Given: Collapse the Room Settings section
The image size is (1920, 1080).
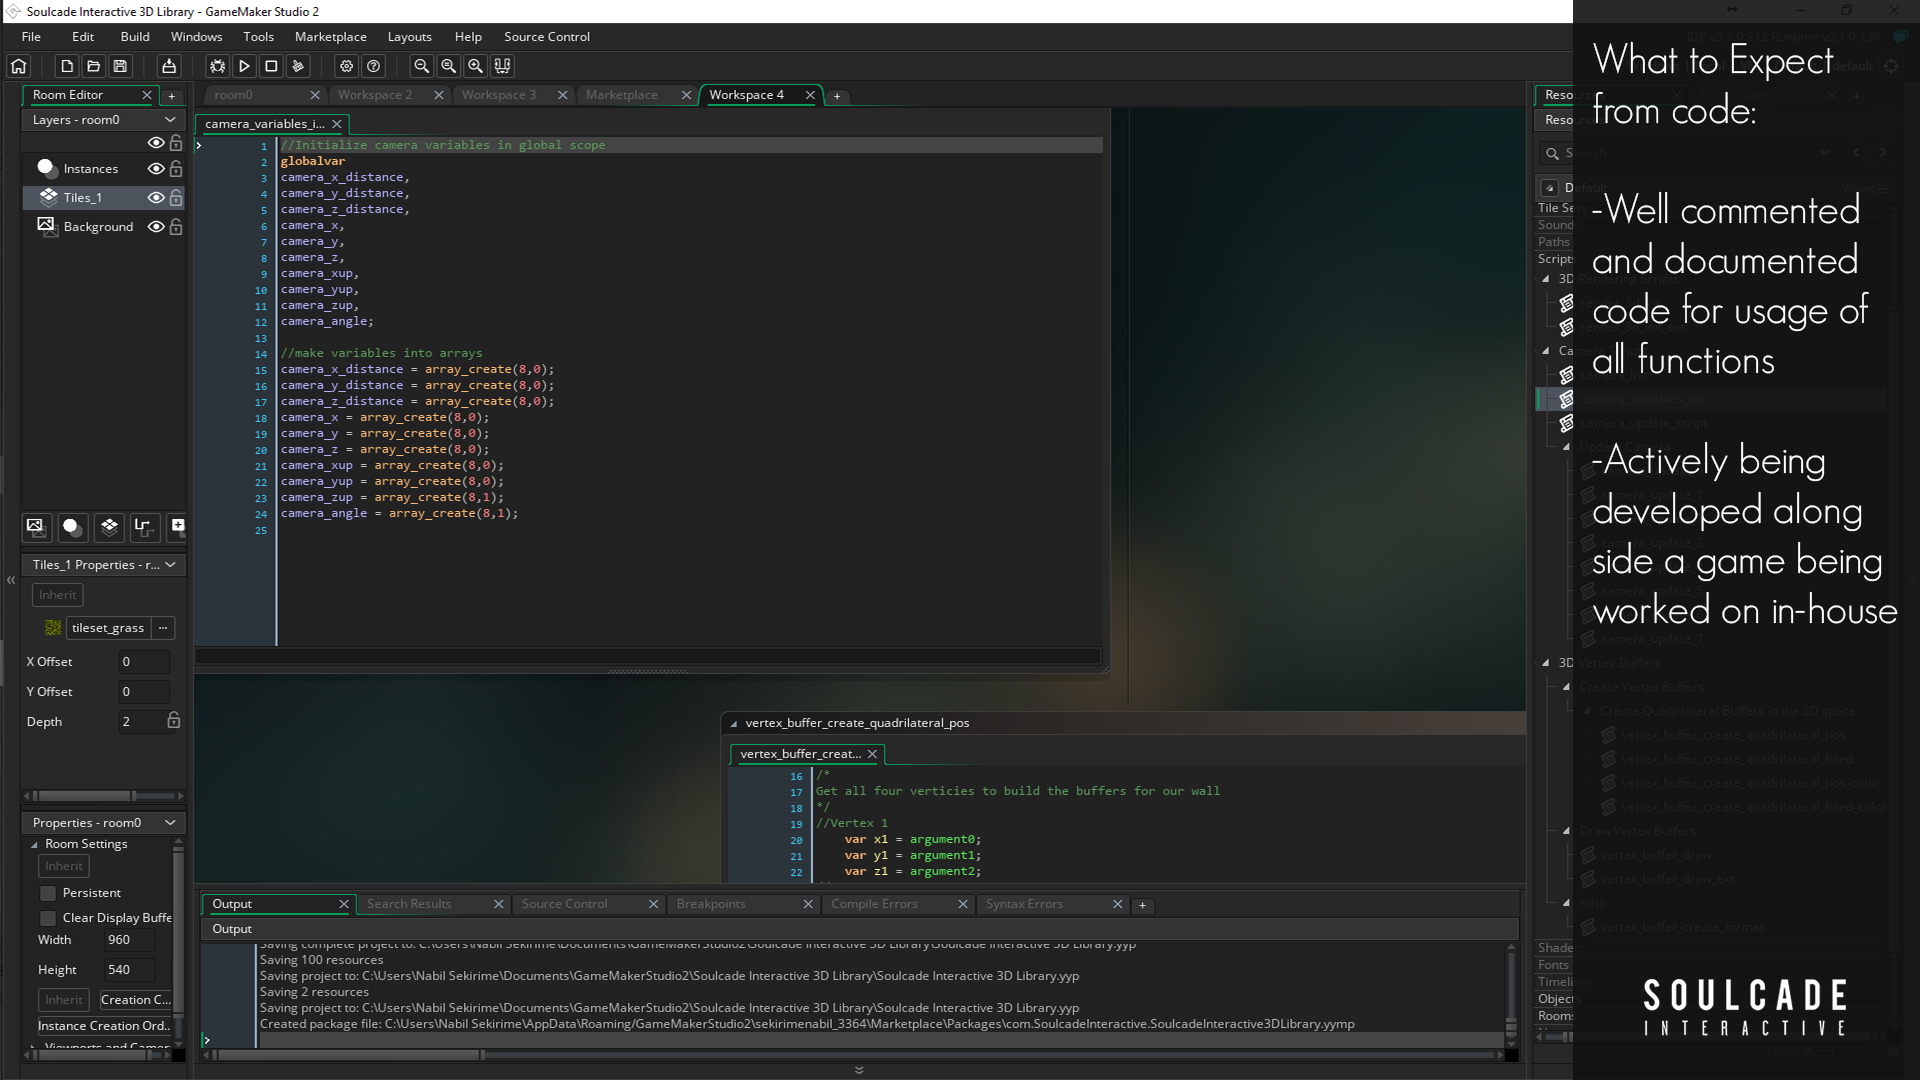Looking at the screenshot, I should click(x=34, y=845).
